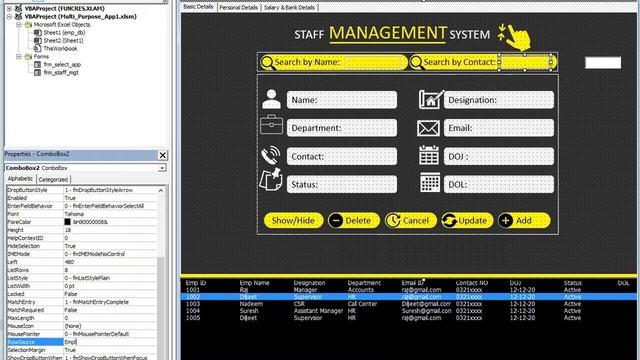The width and height of the screenshot is (640, 360).
Task: Click the Status input field
Action: (342, 184)
